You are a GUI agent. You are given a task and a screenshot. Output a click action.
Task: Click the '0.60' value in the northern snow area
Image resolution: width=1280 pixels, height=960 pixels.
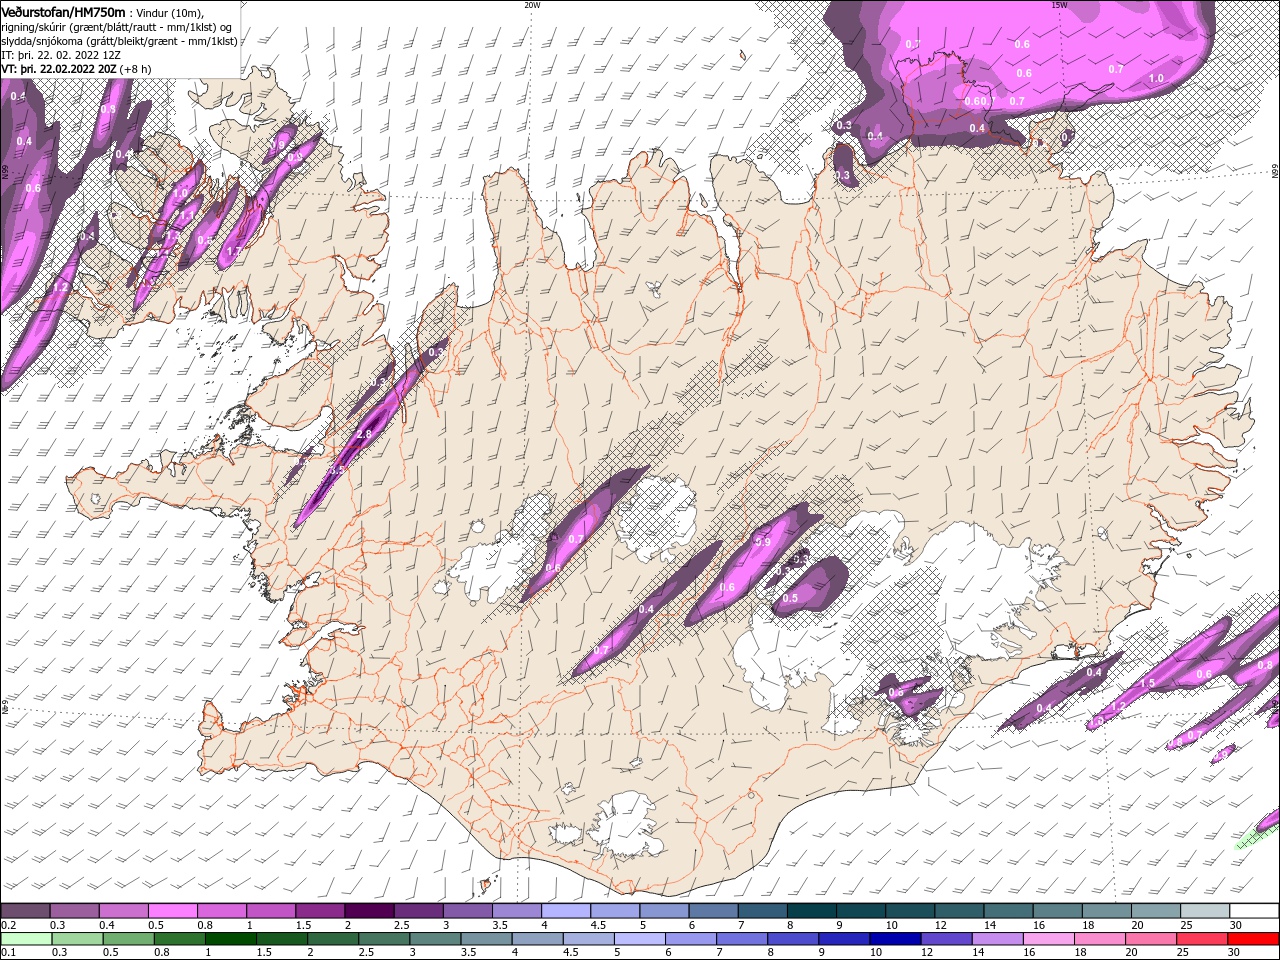tap(975, 101)
